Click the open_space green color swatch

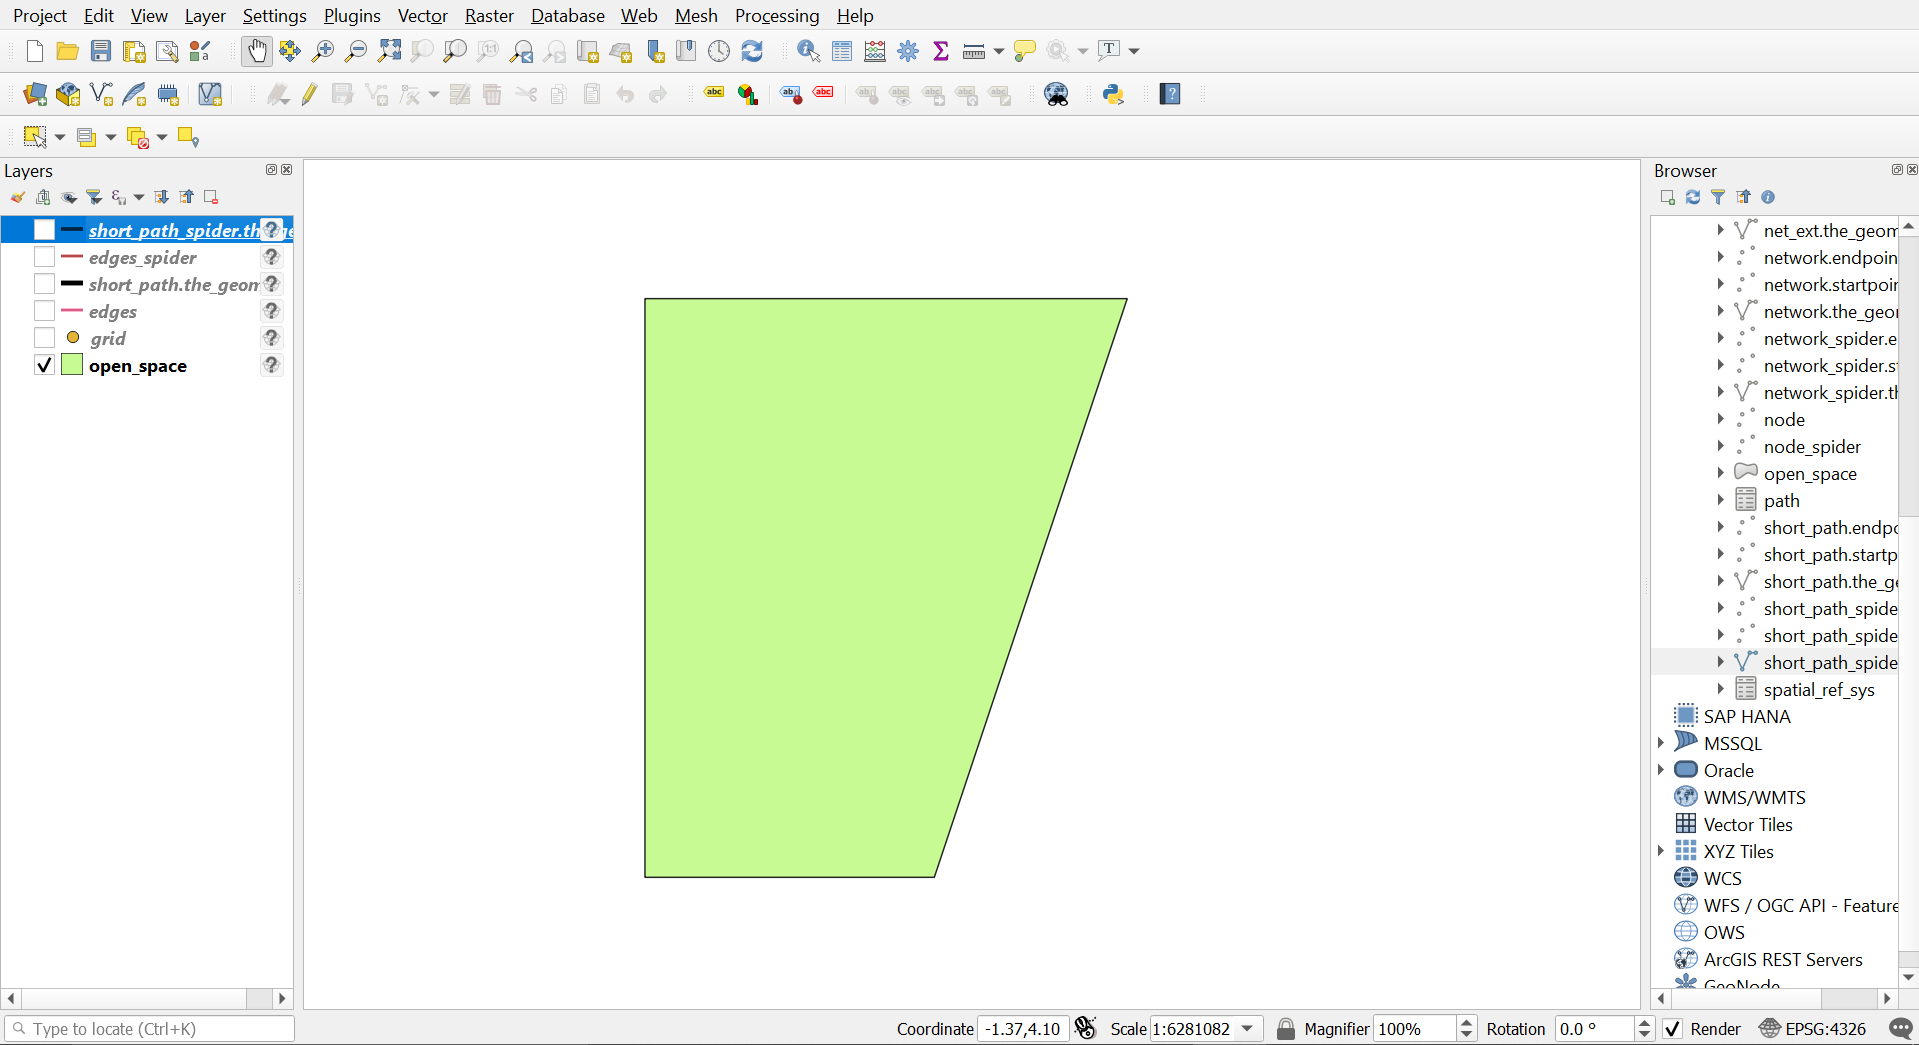point(72,365)
